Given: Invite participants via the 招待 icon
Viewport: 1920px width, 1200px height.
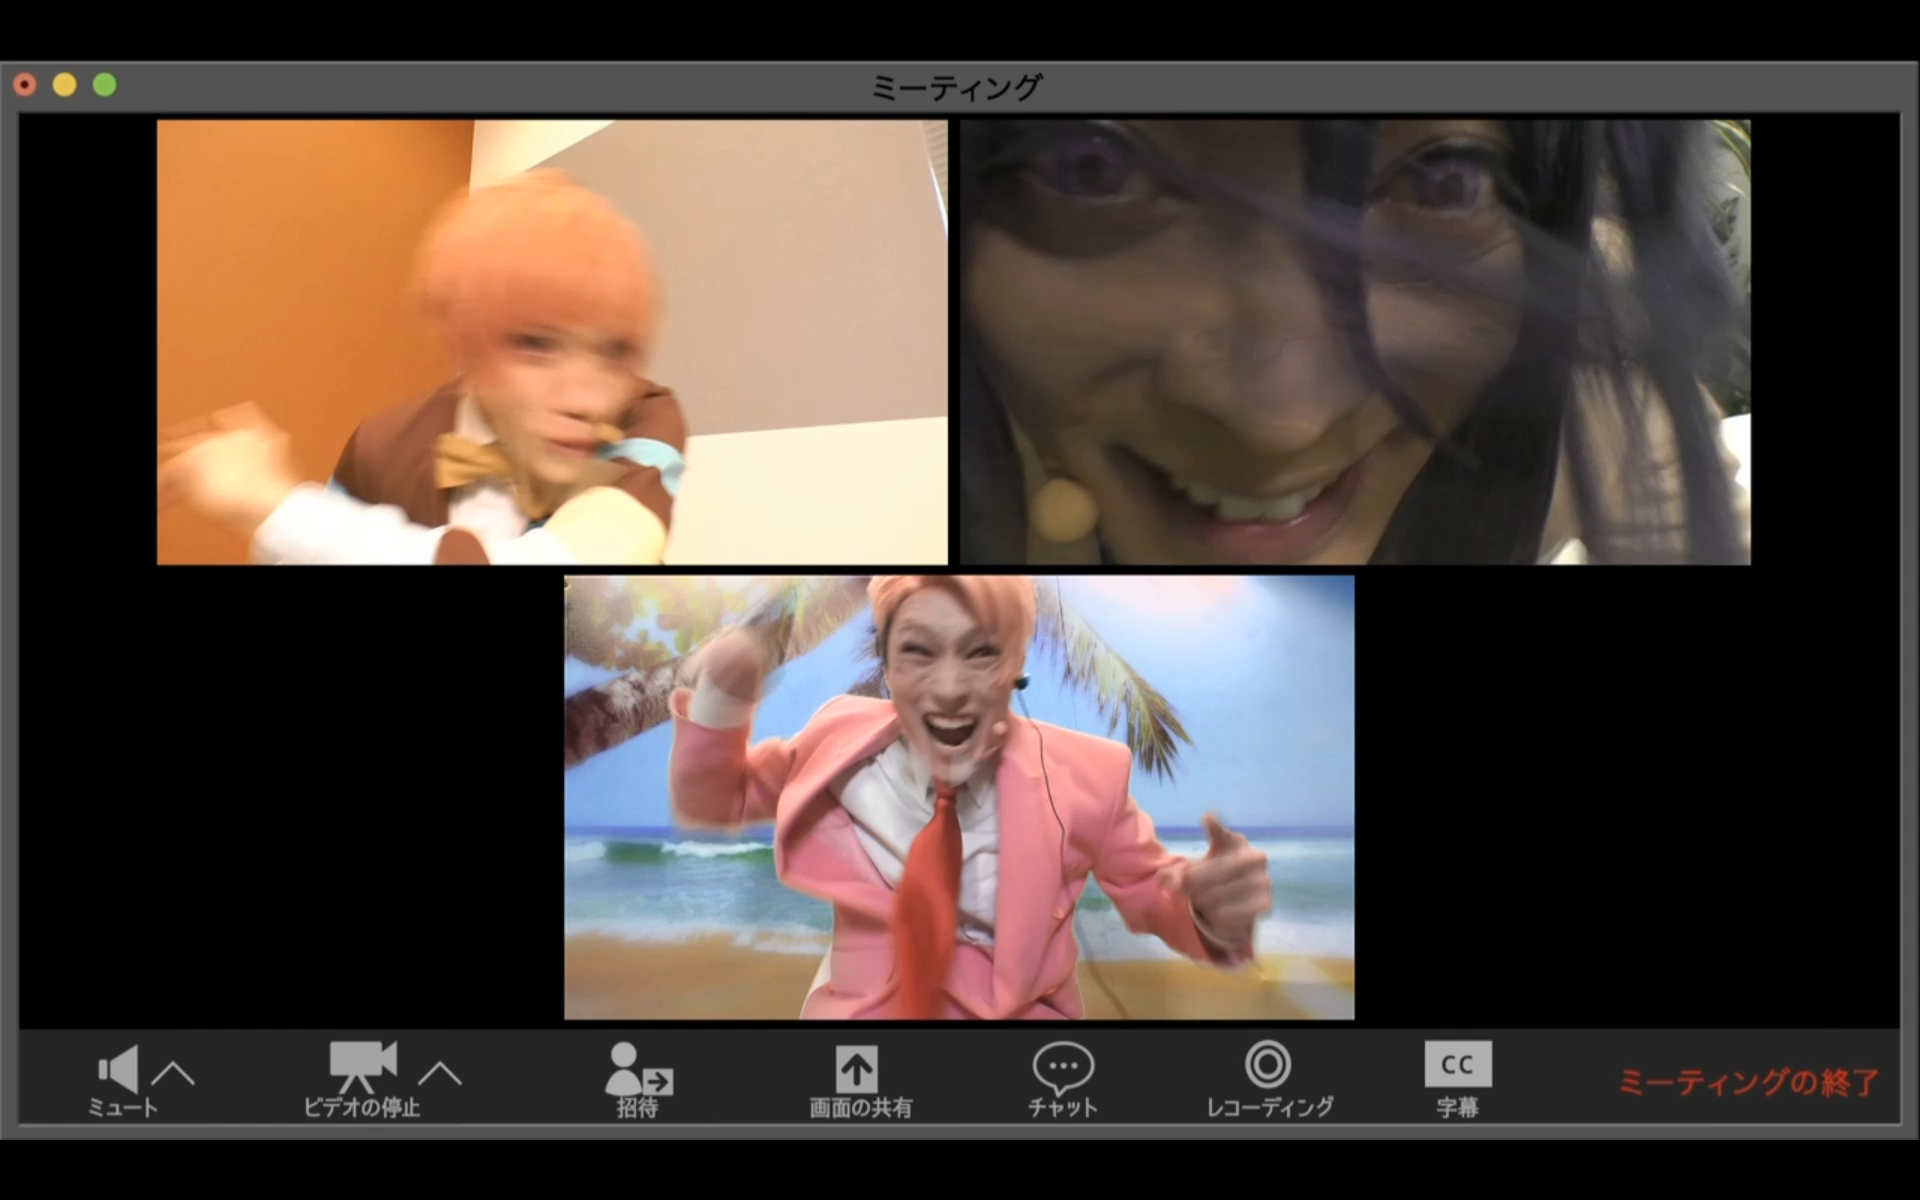Looking at the screenshot, I should click(638, 1068).
